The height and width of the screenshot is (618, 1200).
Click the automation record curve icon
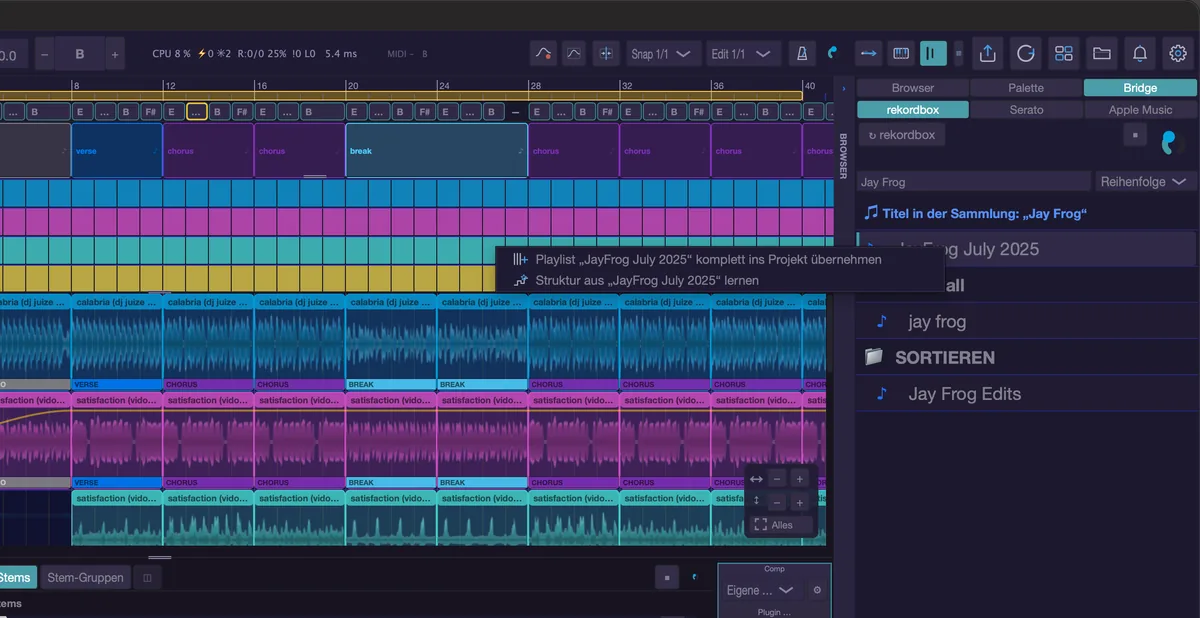543,54
